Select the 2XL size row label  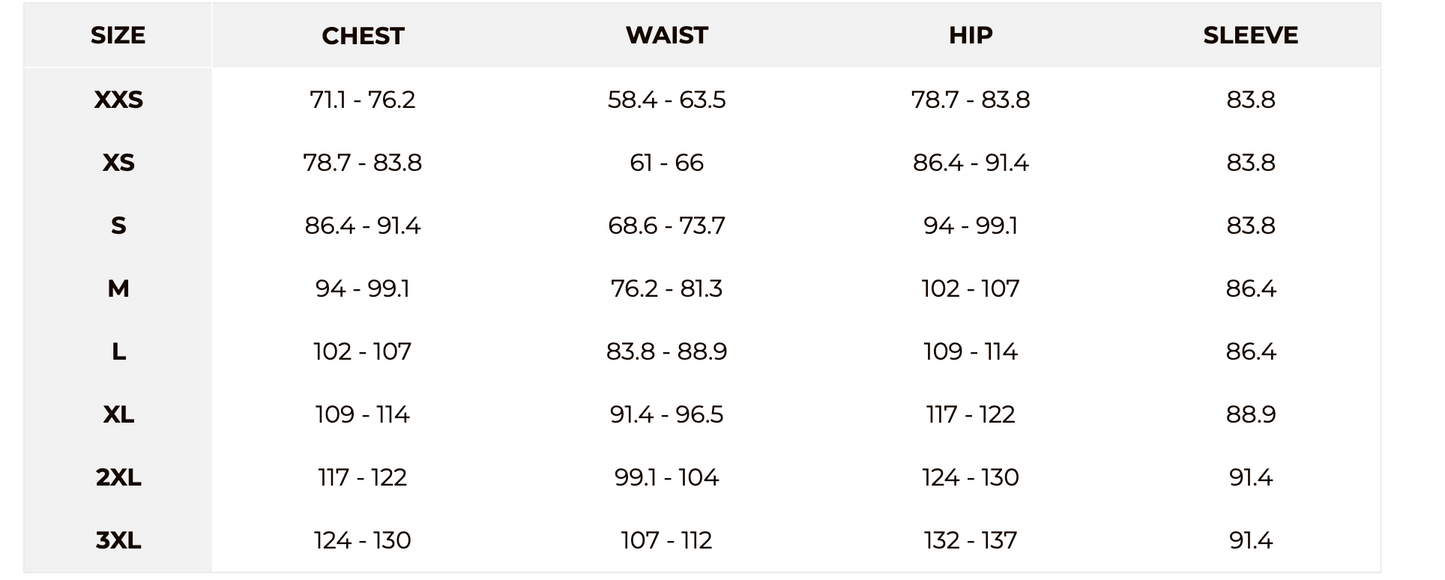click(118, 478)
